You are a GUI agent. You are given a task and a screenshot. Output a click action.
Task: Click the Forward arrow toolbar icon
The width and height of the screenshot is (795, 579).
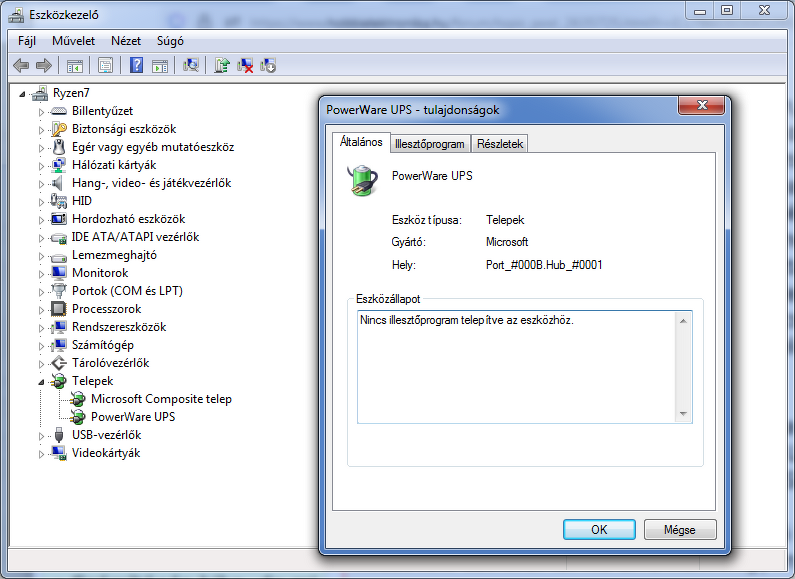[44, 65]
